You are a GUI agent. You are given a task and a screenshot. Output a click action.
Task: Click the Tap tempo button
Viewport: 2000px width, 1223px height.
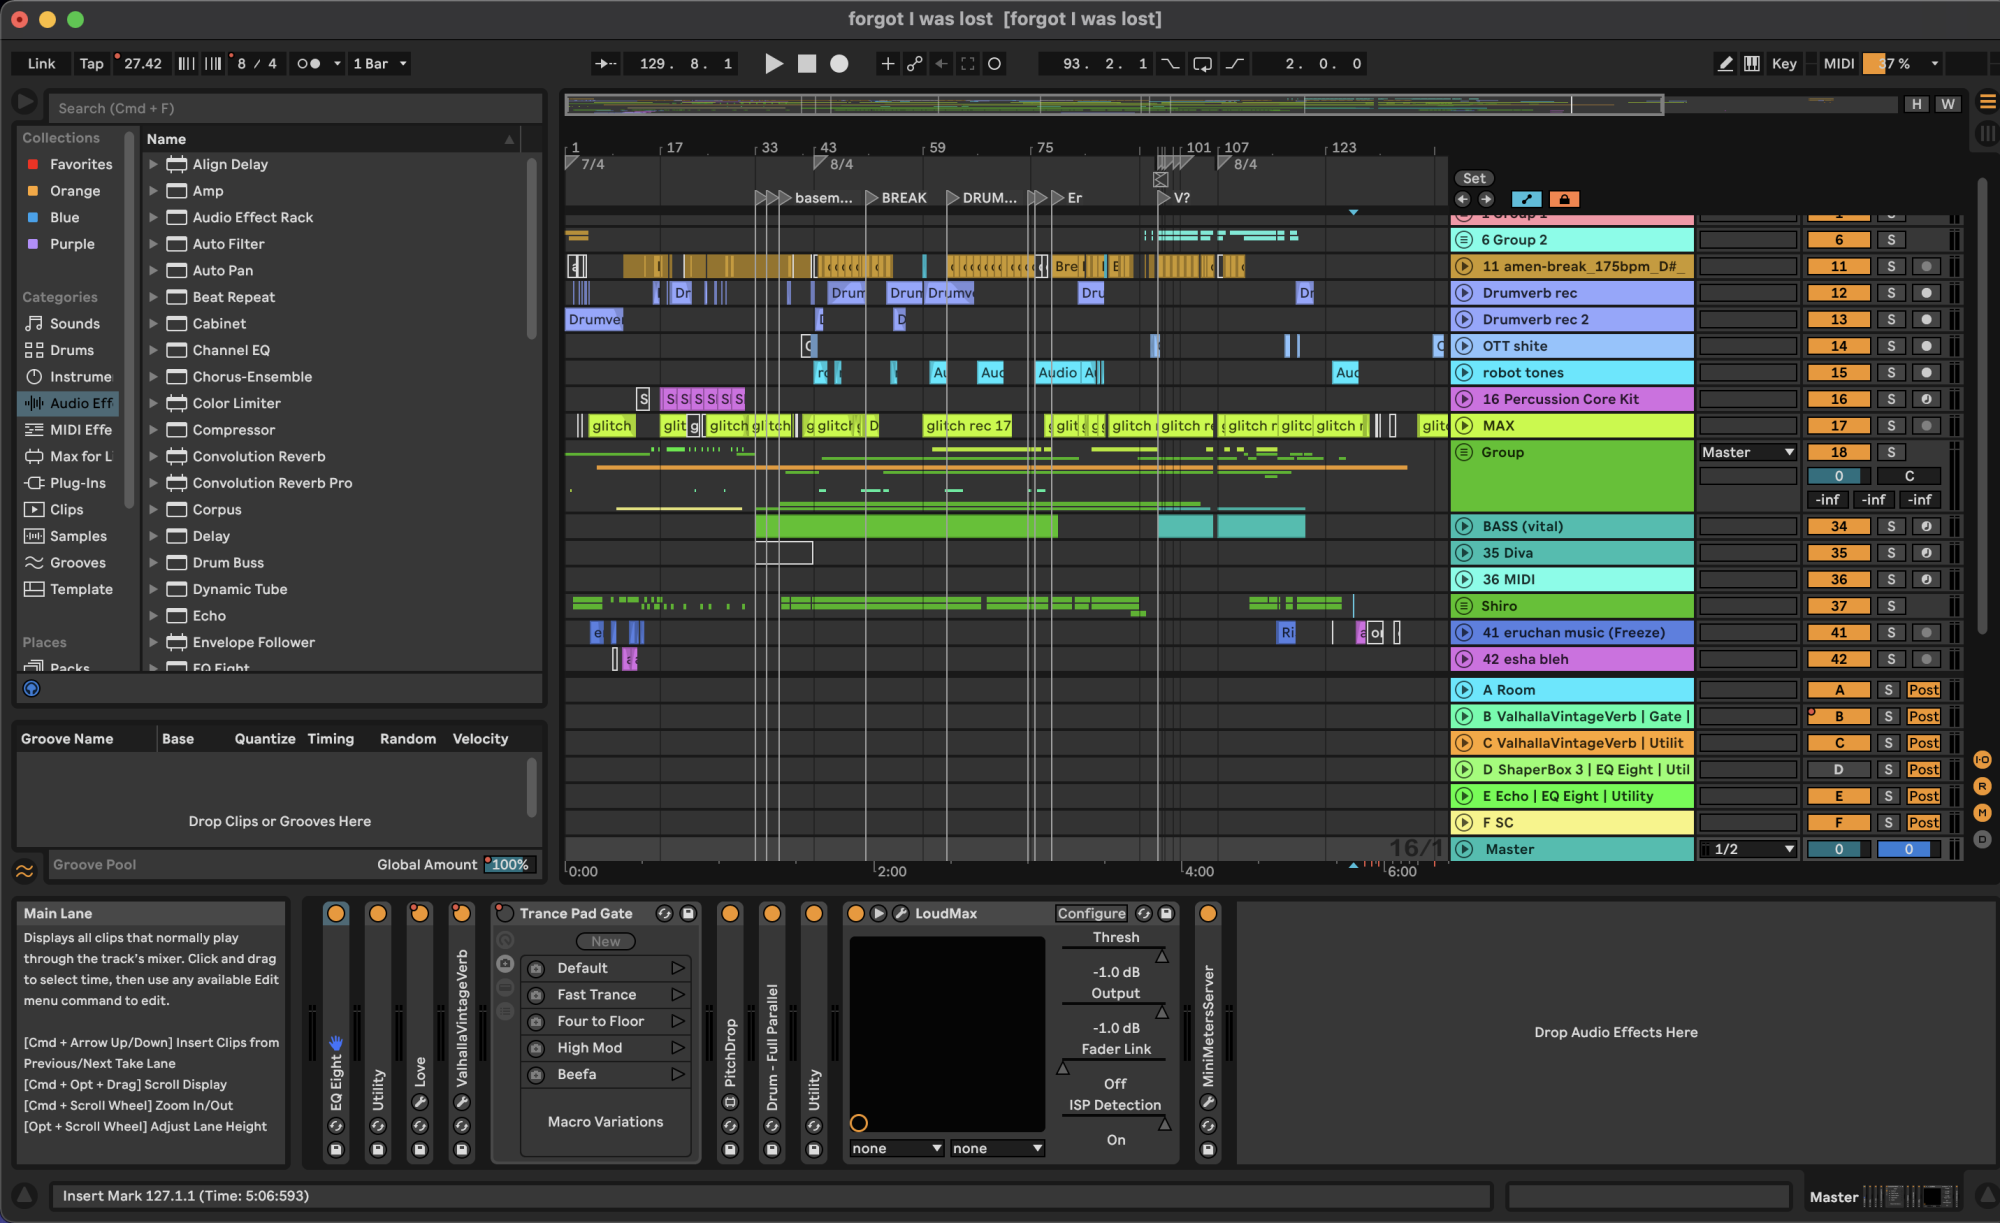(x=91, y=63)
